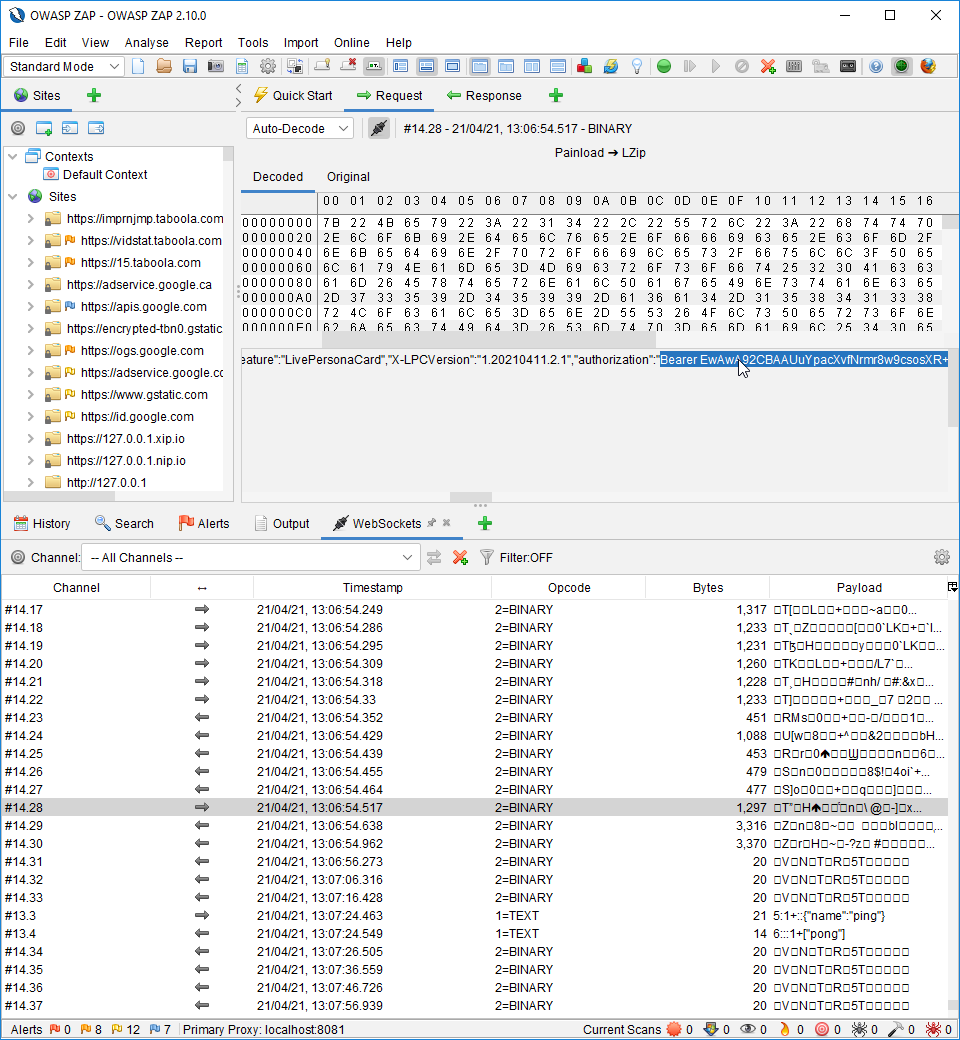Sort WebSockets messages by Bytes column header
The width and height of the screenshot is (960, 1040).
[708, 588]
